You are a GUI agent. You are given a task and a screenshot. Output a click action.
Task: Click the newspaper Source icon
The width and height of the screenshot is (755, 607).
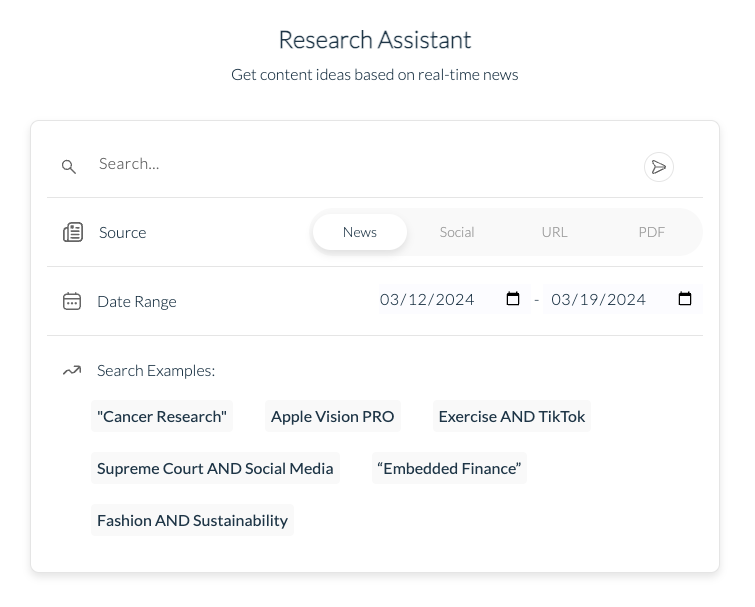click(x=73, y=232)
